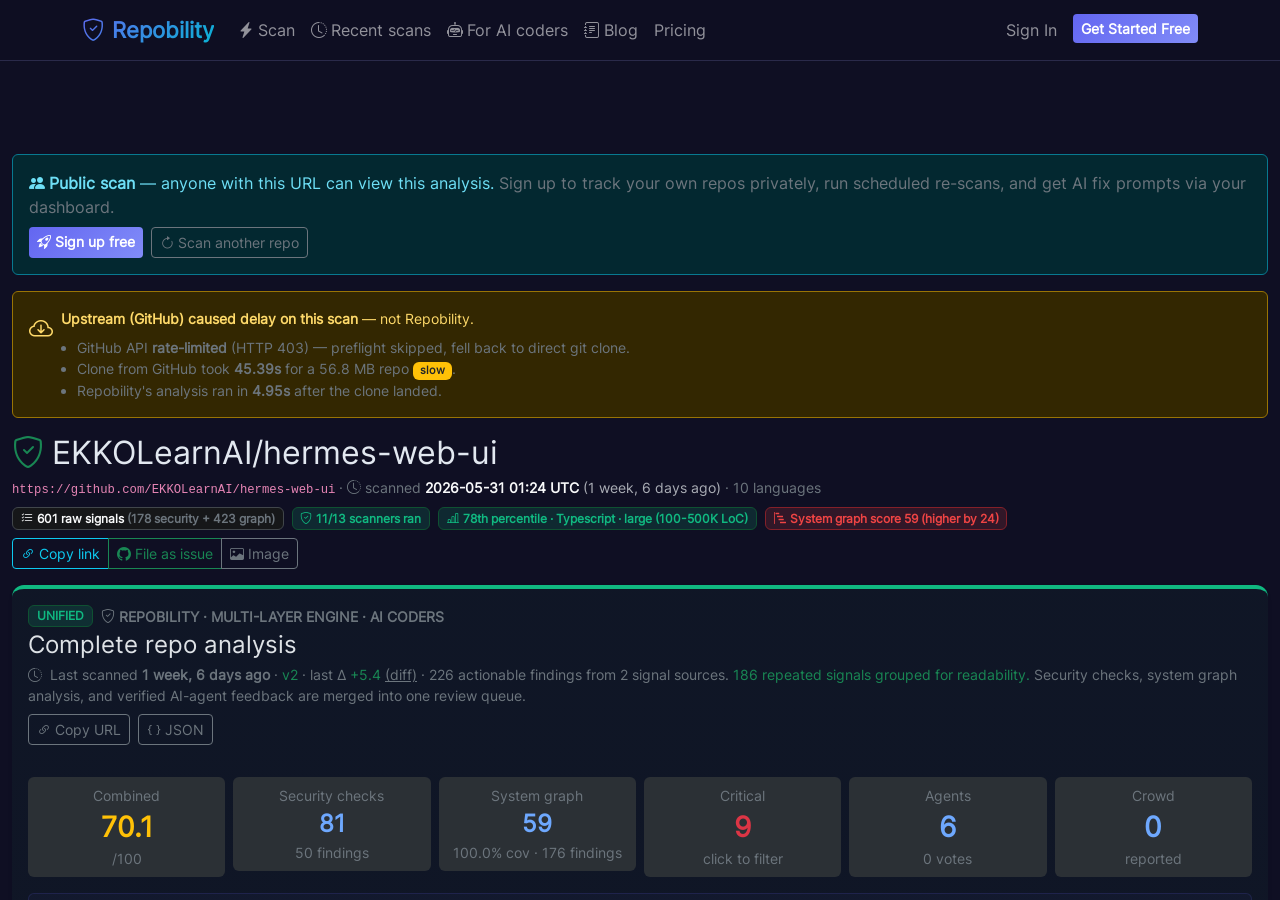Click the cloud download delay icon

41,328
